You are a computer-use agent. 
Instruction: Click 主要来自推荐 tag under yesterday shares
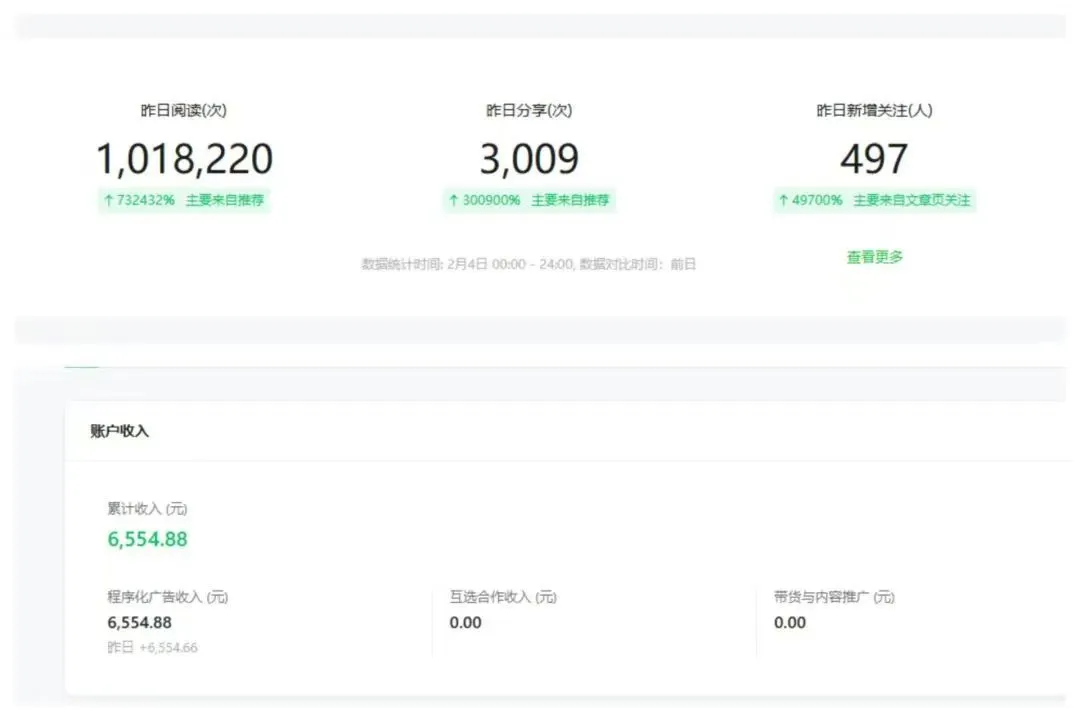click(570, 200)
